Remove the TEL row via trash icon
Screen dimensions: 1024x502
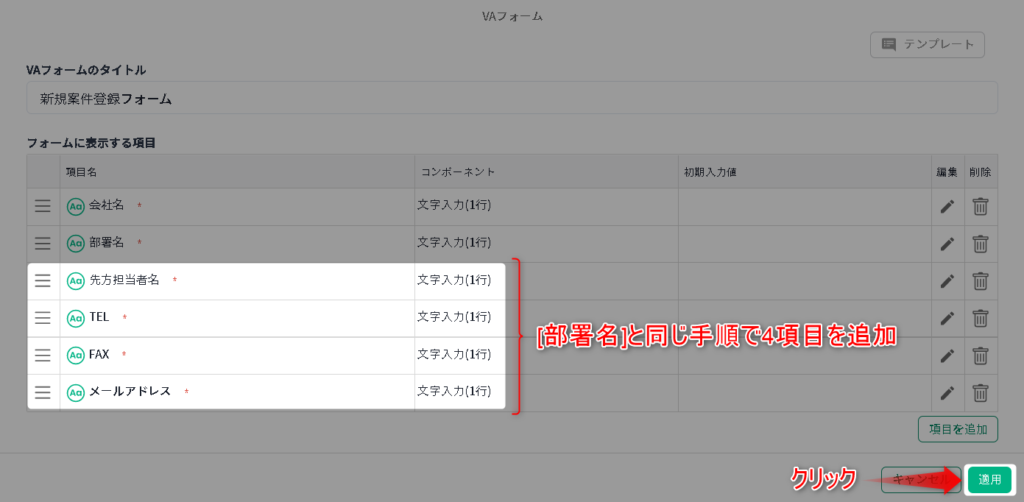980,319
